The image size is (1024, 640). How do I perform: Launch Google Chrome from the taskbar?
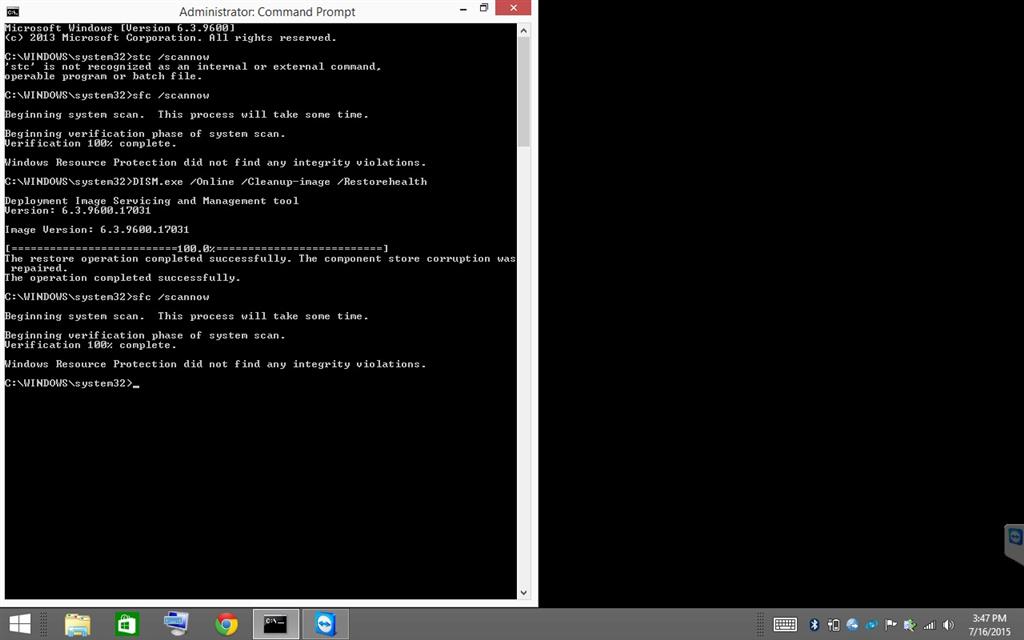click(x=226, y=624)
